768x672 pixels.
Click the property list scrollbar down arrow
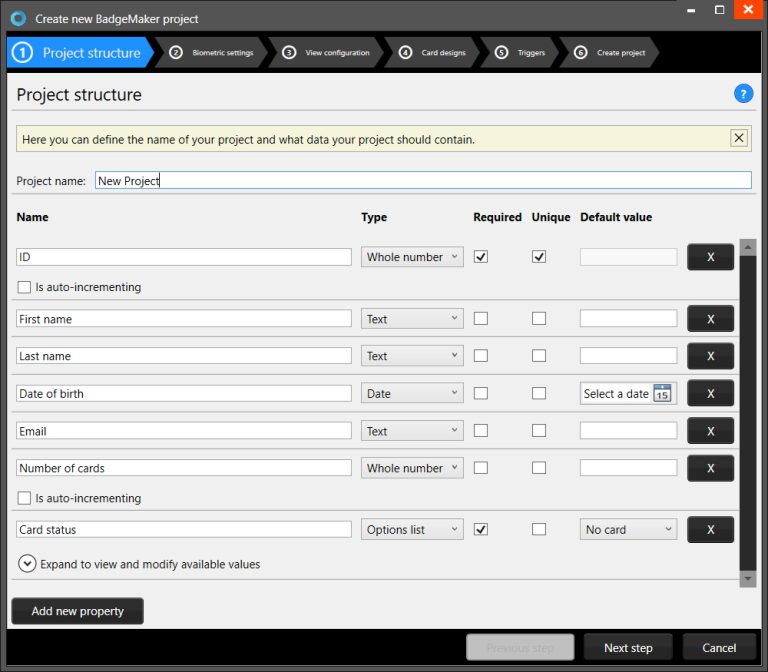(747, 579)
